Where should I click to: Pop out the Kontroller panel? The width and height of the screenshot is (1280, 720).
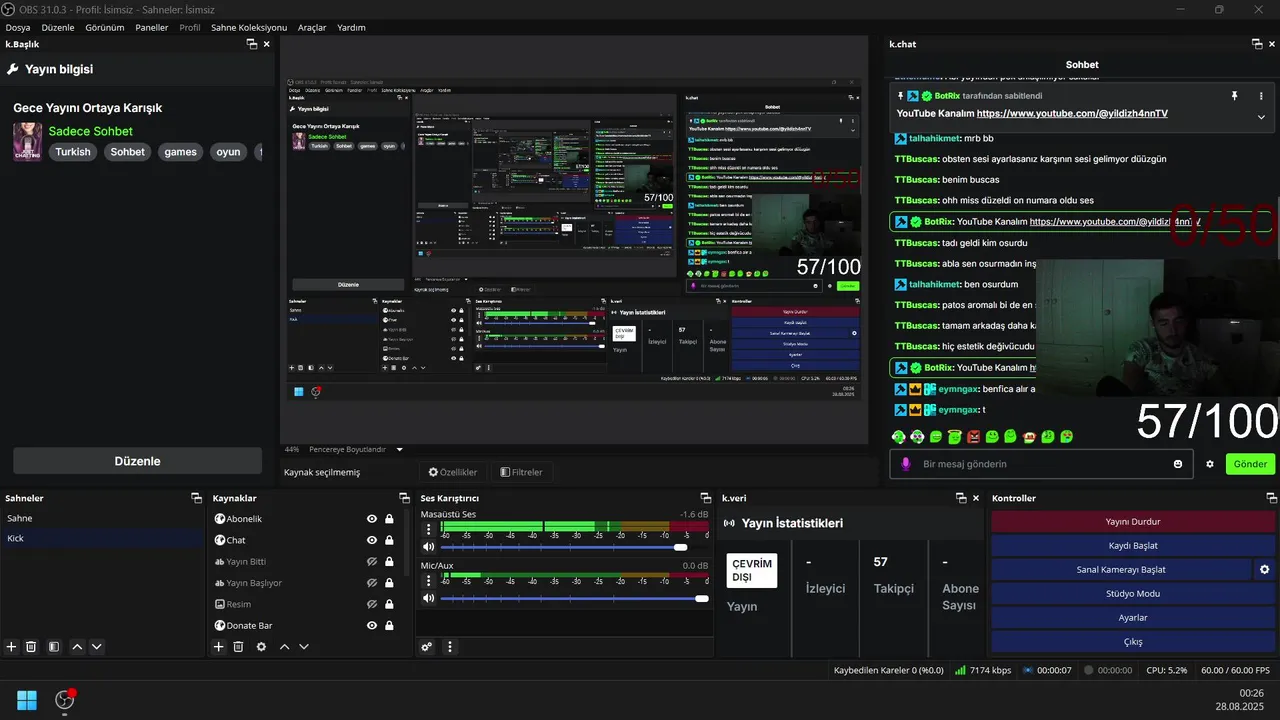tap(1272, 498)
